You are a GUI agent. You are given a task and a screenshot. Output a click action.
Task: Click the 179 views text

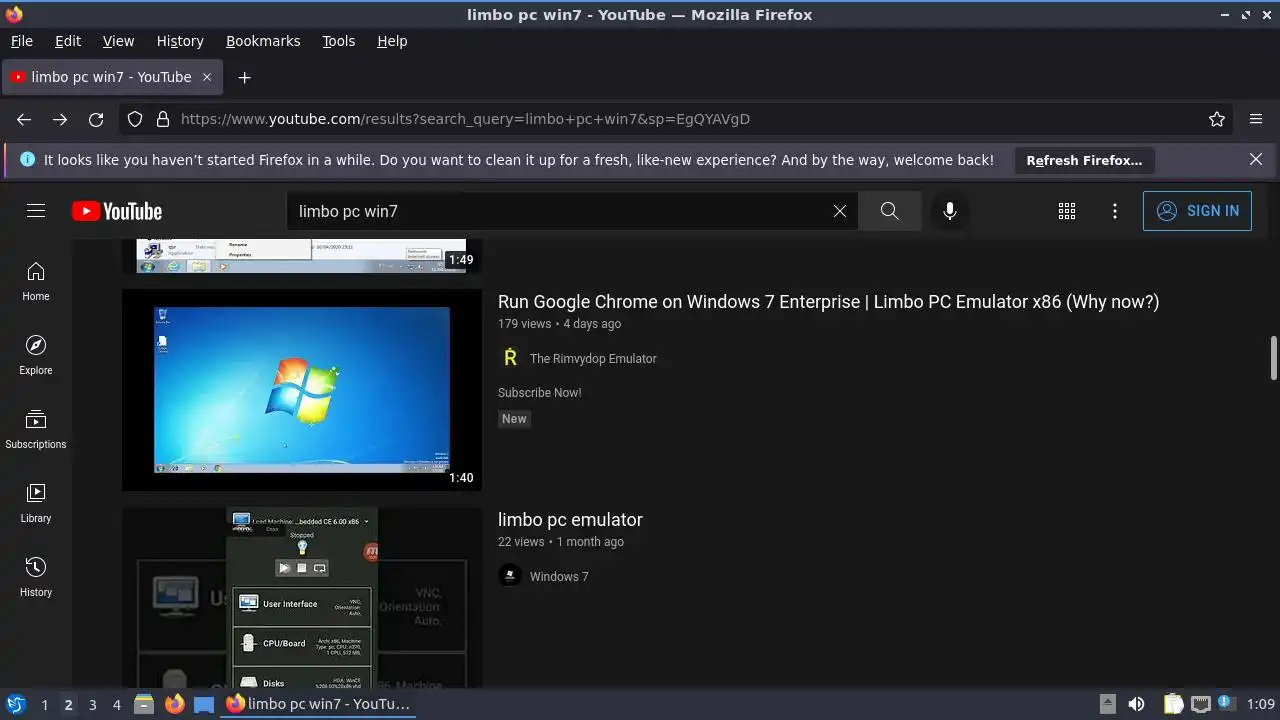click(524, 324)
